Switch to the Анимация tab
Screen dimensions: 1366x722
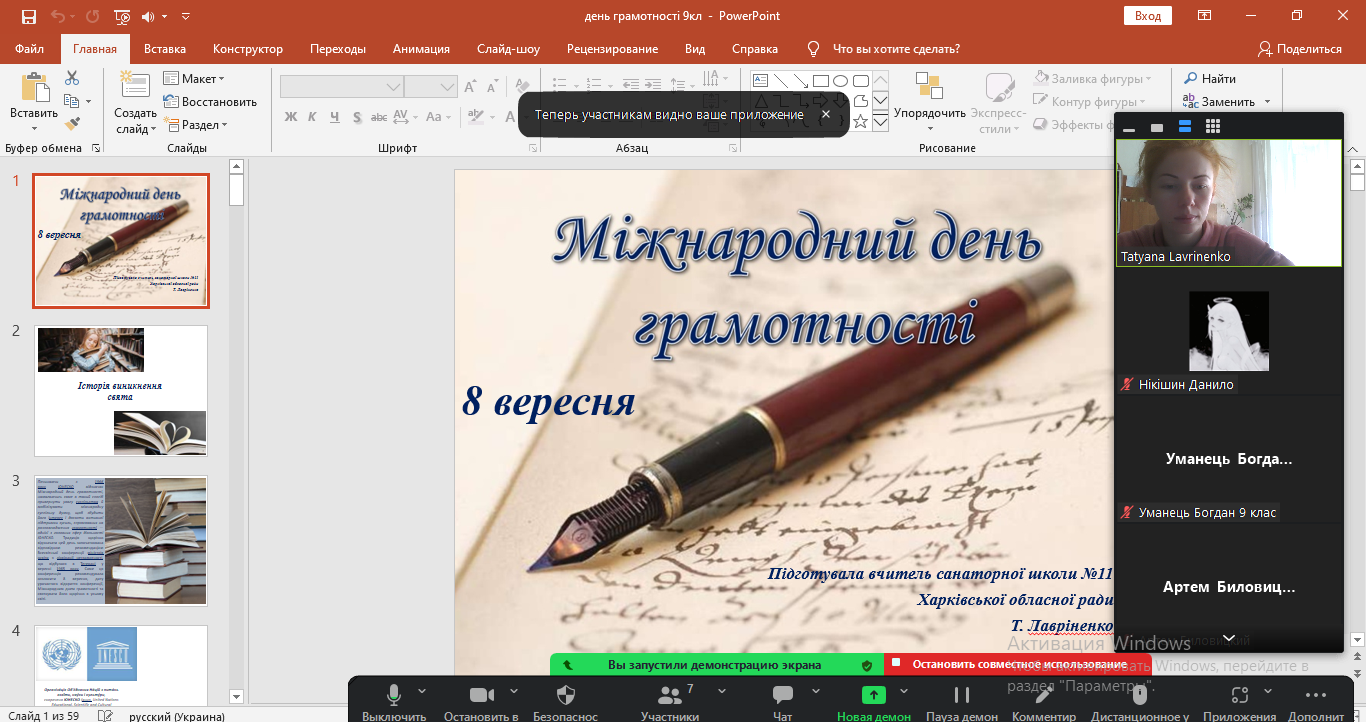click(421, 49)
